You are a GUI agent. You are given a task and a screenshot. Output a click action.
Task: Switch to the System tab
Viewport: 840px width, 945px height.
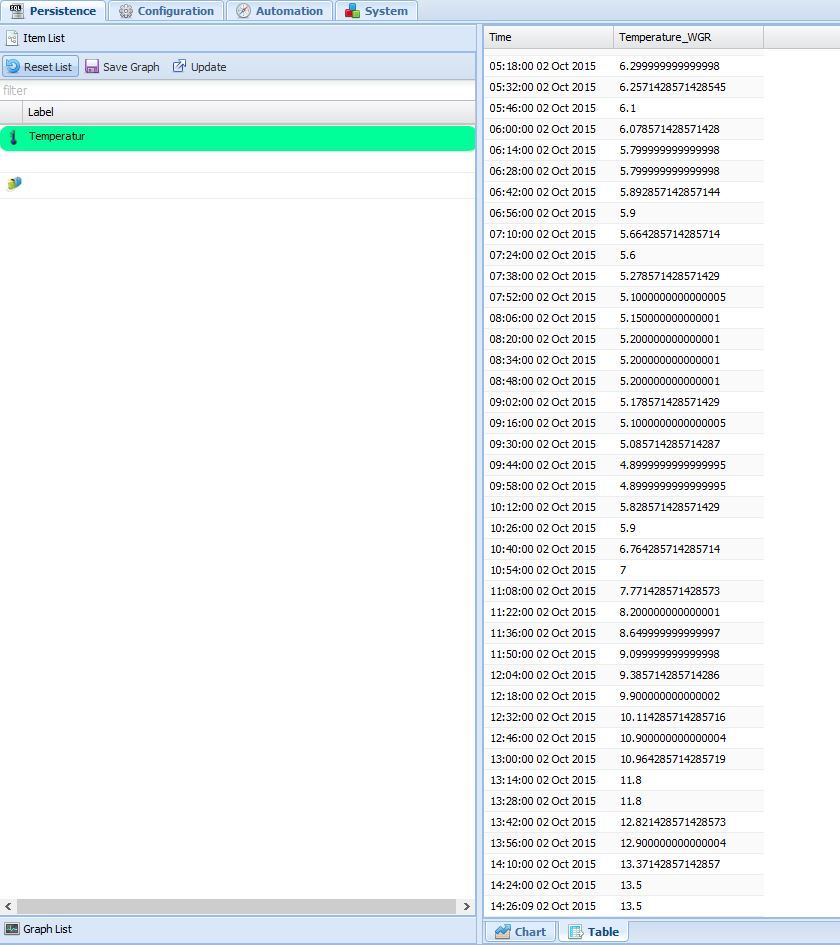(377, 11)
